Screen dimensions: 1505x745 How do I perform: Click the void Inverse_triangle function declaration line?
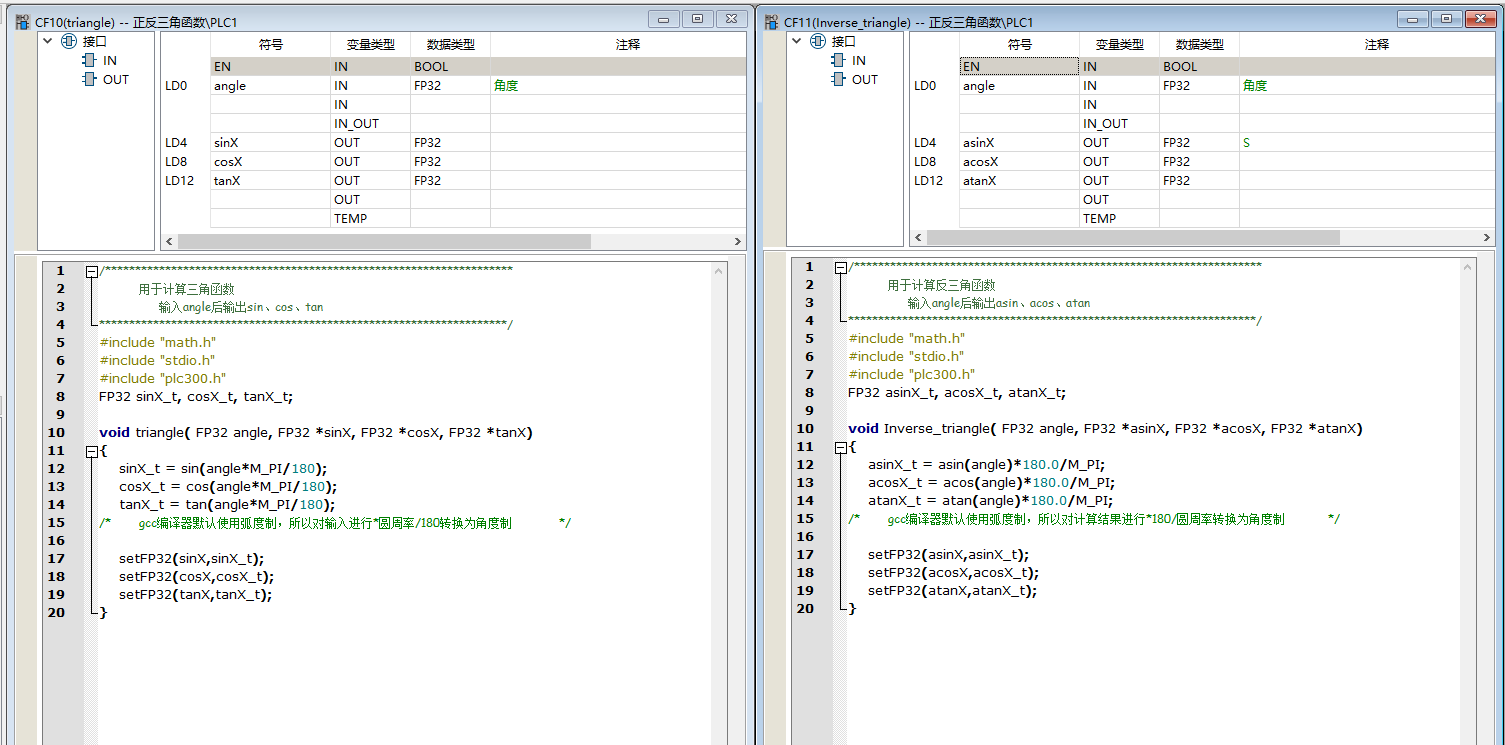coord(1105,429)
